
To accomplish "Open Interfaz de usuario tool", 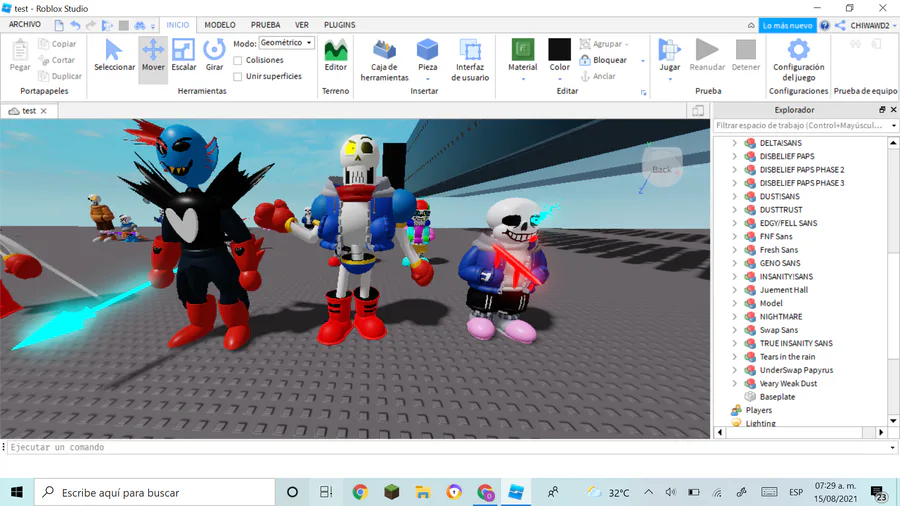I will tap(470, 61).
